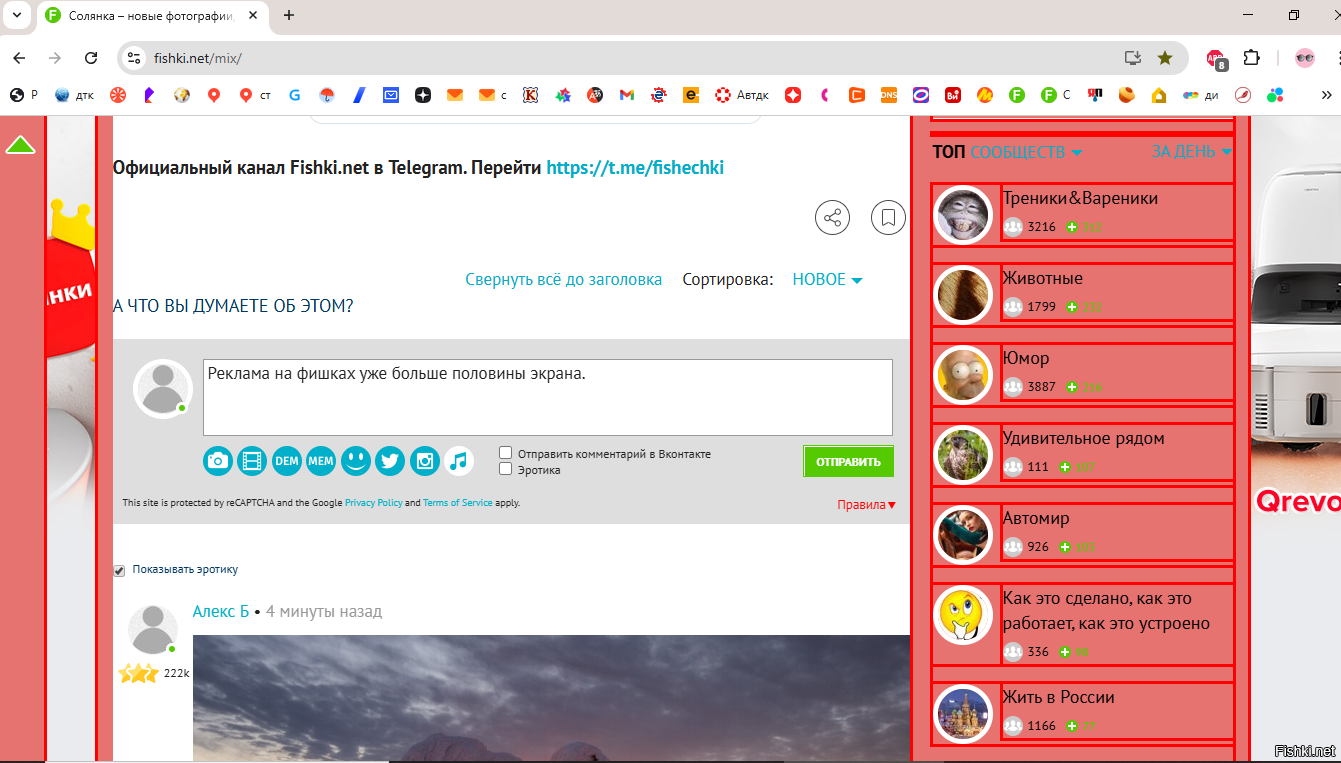Viewport: 1341px width, 763px height.
Task: Bookmark the post with the bookmark icon
Action: [888, 217]
